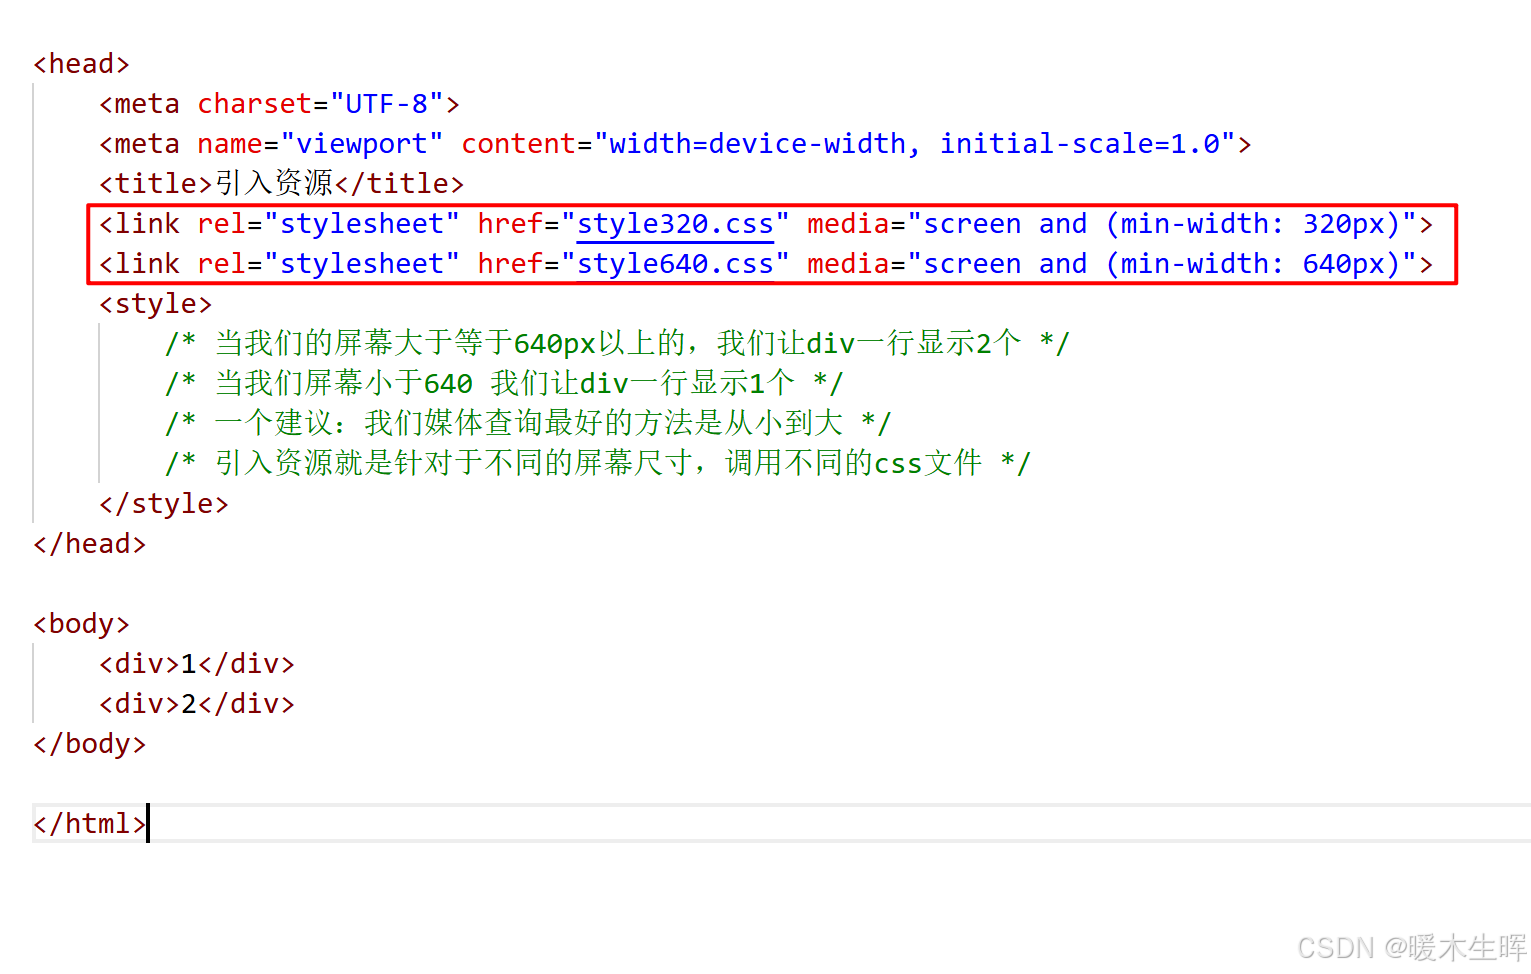
Task: Click the opening body tag
Action: 81,624
